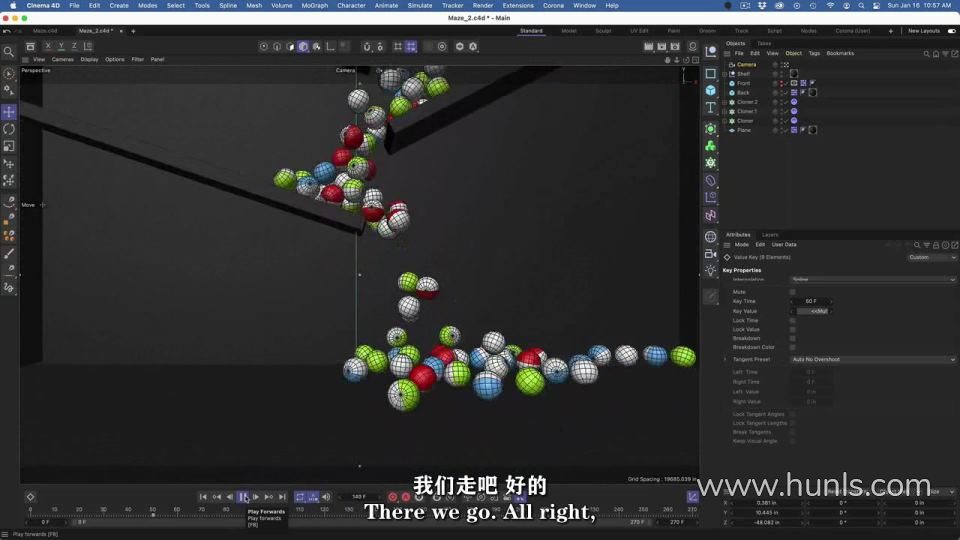
Task: Click the red Record Active Objects button
Action: pos(392,497)
